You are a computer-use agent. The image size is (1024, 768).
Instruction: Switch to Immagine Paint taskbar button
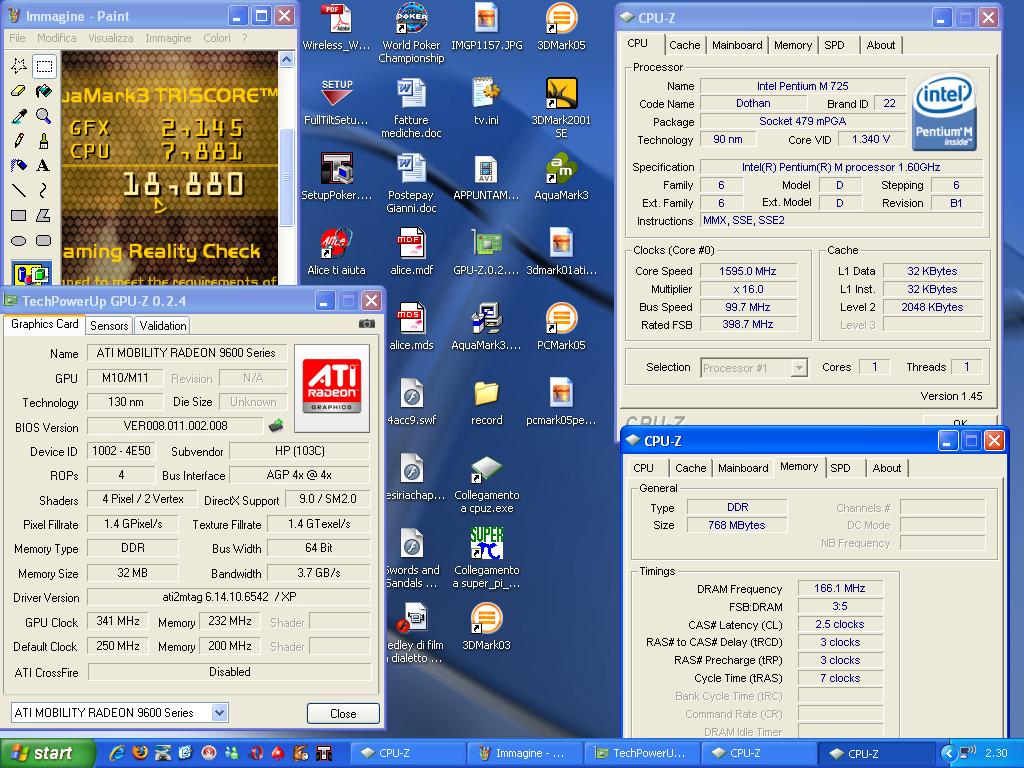pos(526,753)
